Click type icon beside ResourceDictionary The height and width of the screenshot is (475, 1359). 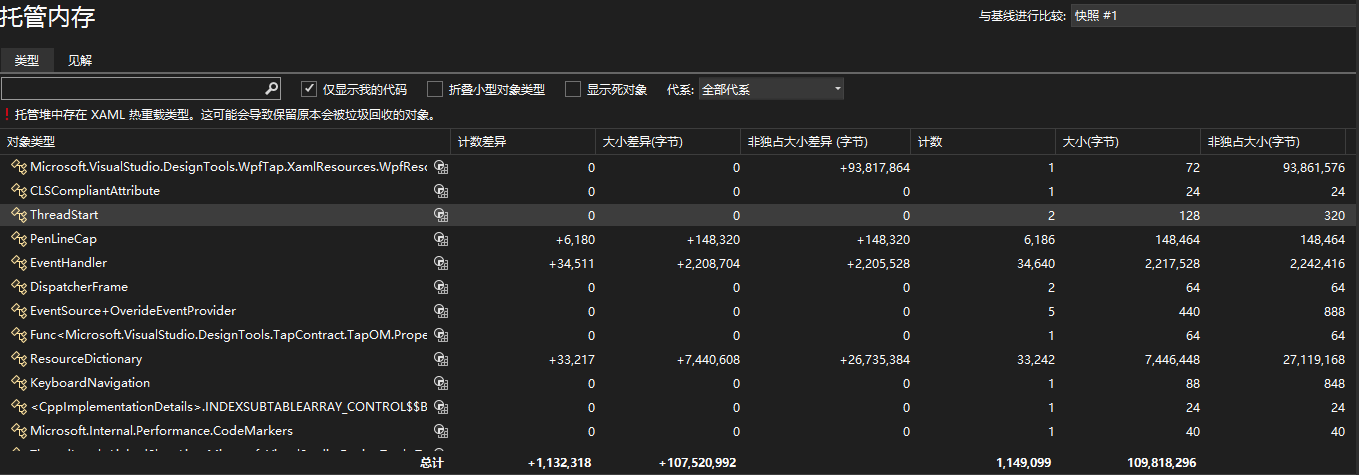point(18,359)
